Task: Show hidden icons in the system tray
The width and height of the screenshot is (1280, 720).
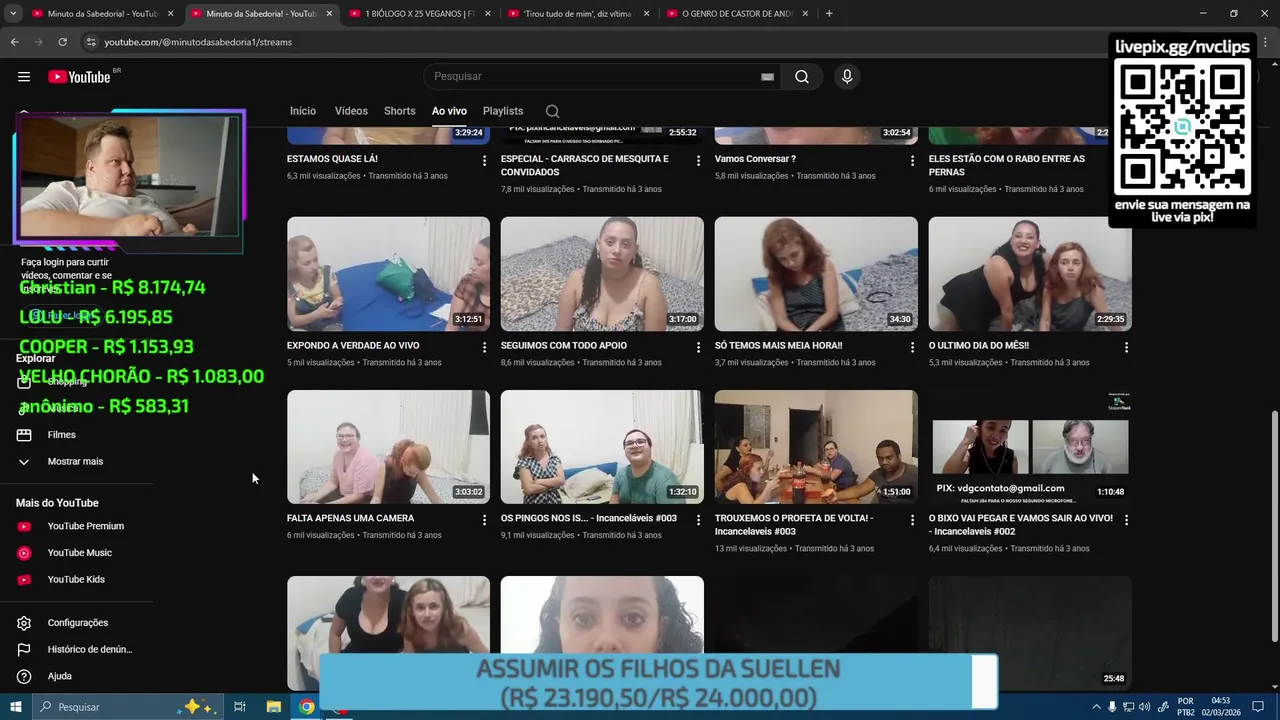Action: point(1096,707)
